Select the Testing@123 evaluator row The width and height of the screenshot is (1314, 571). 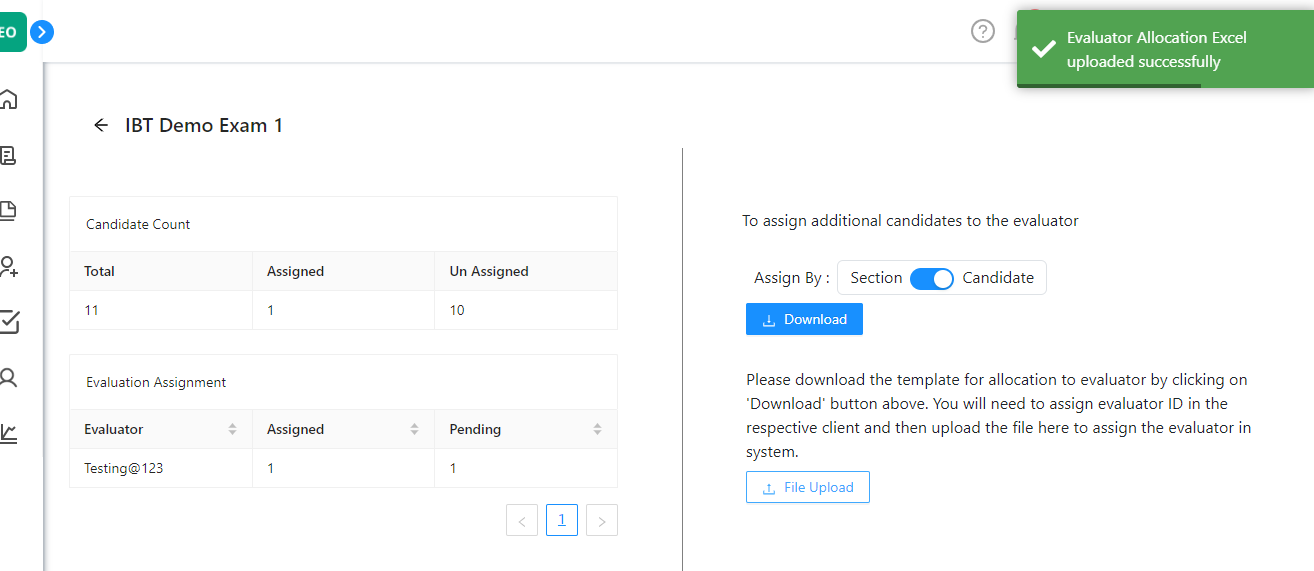click(343, 468)
